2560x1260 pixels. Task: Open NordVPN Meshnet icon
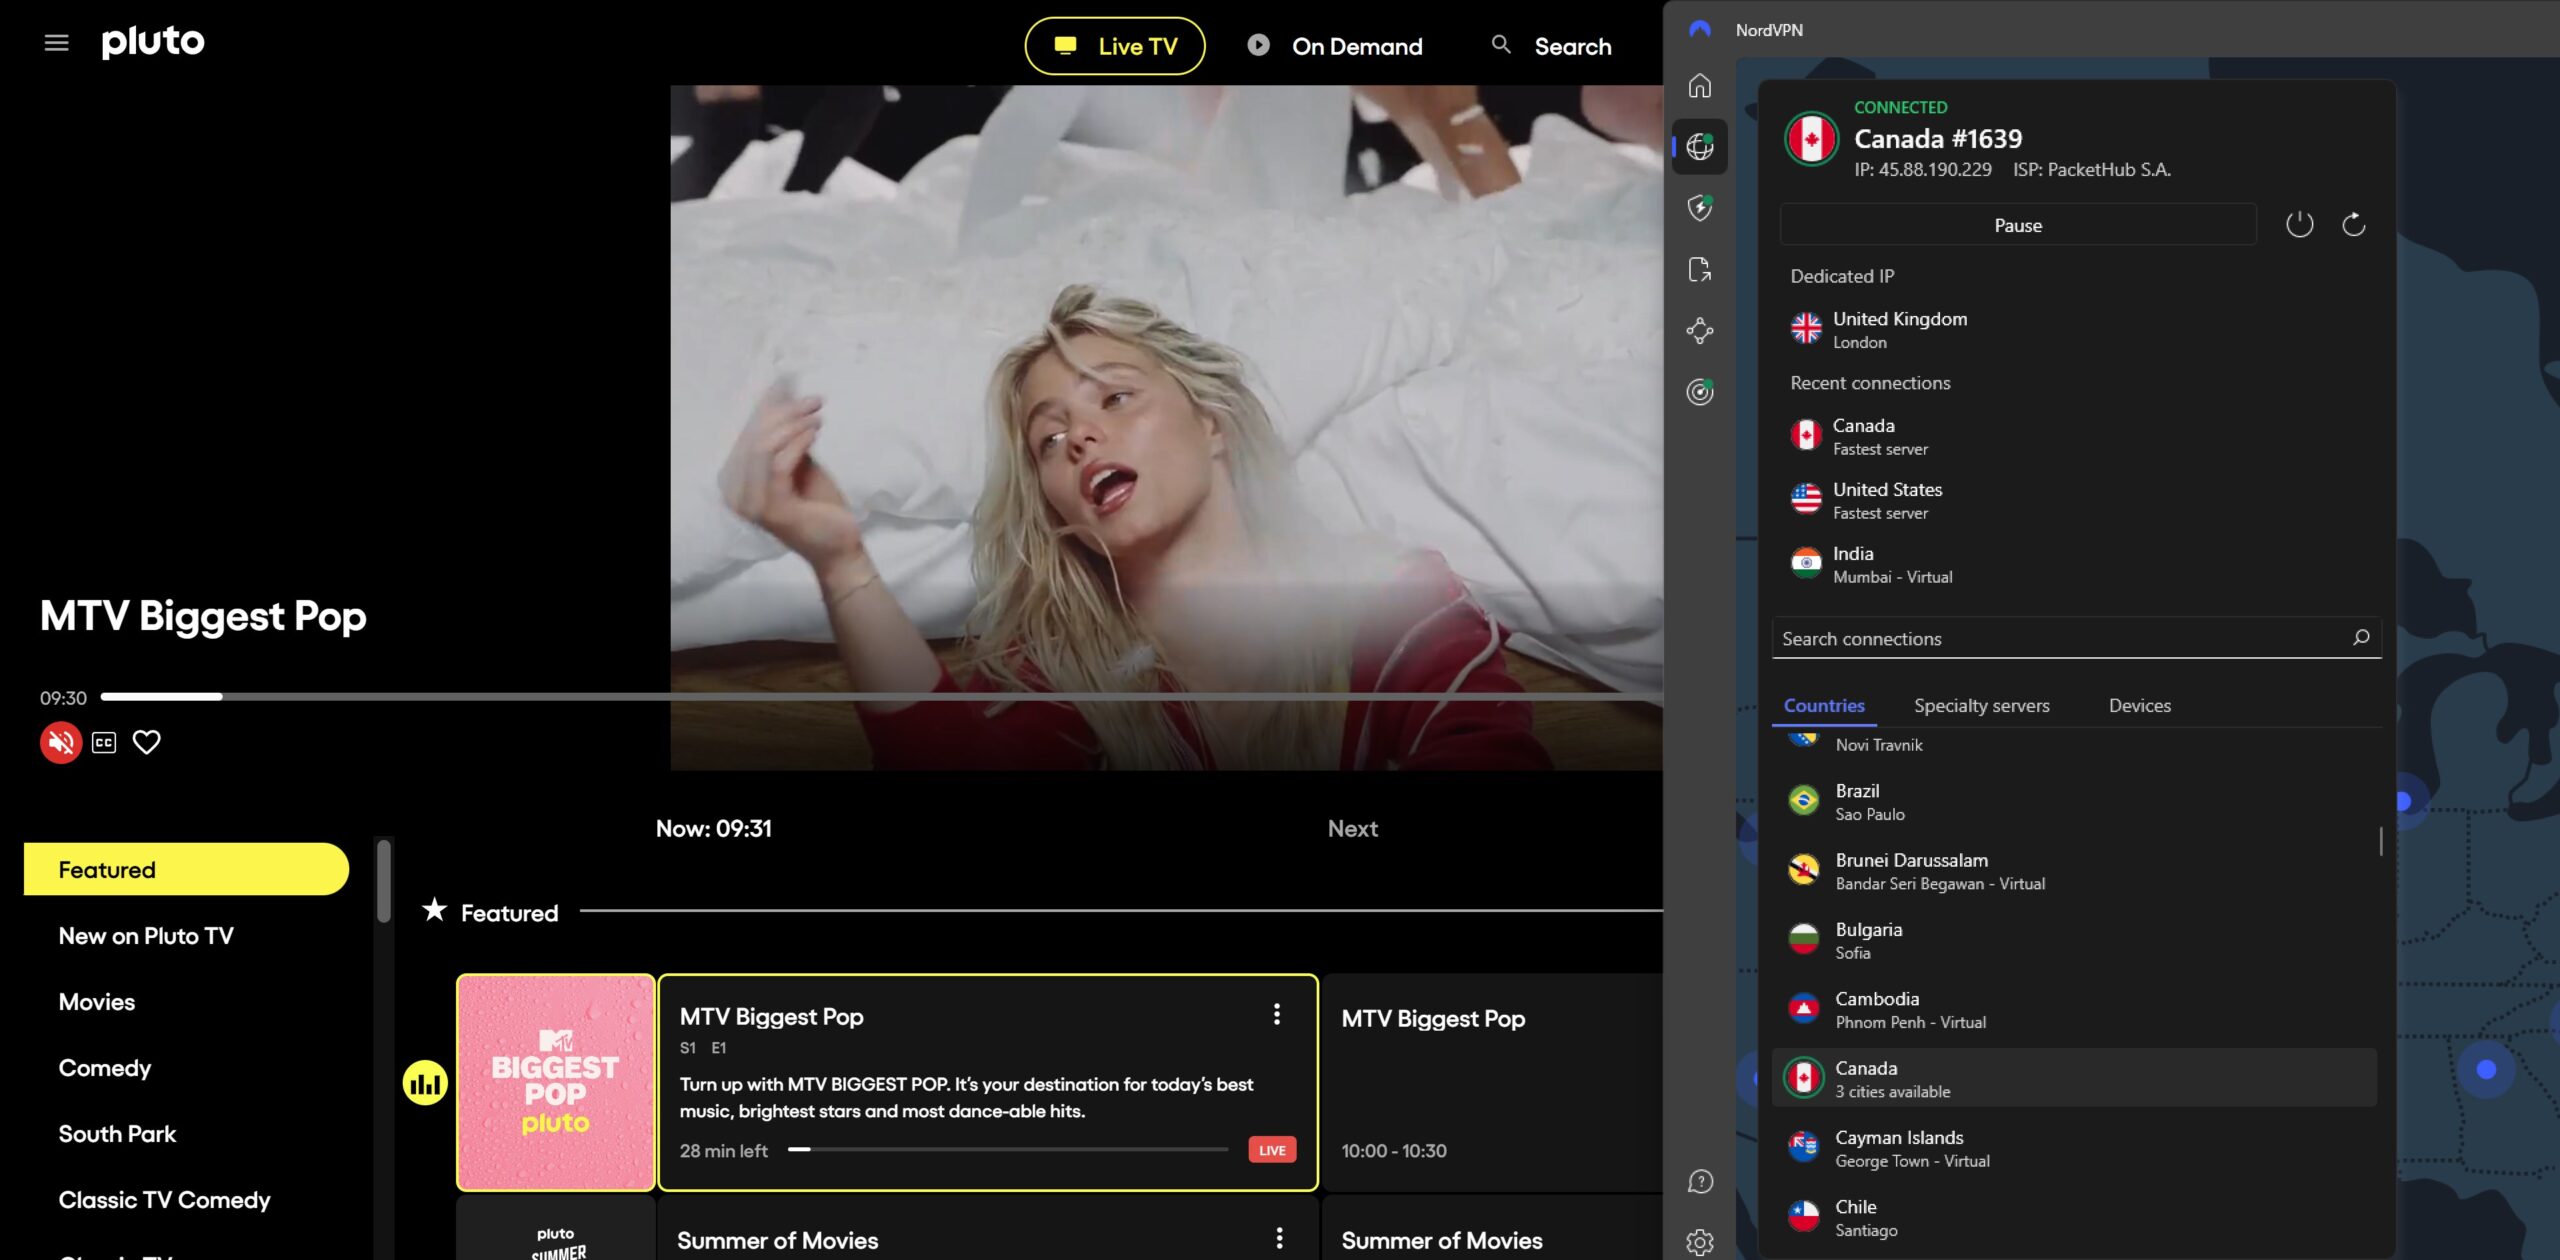click(1700, 331)
